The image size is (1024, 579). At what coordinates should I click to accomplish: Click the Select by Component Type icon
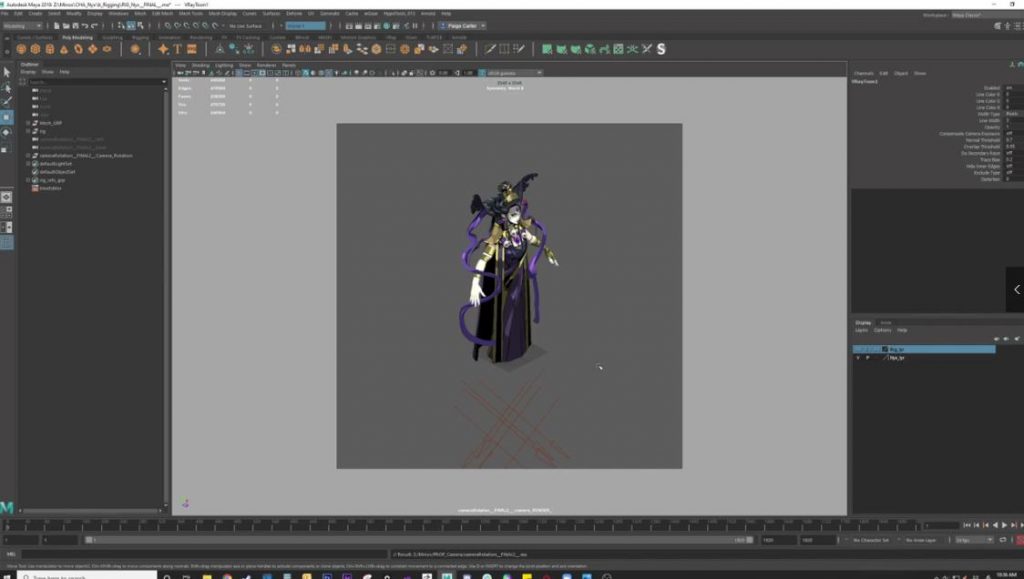tap(140, 26)
